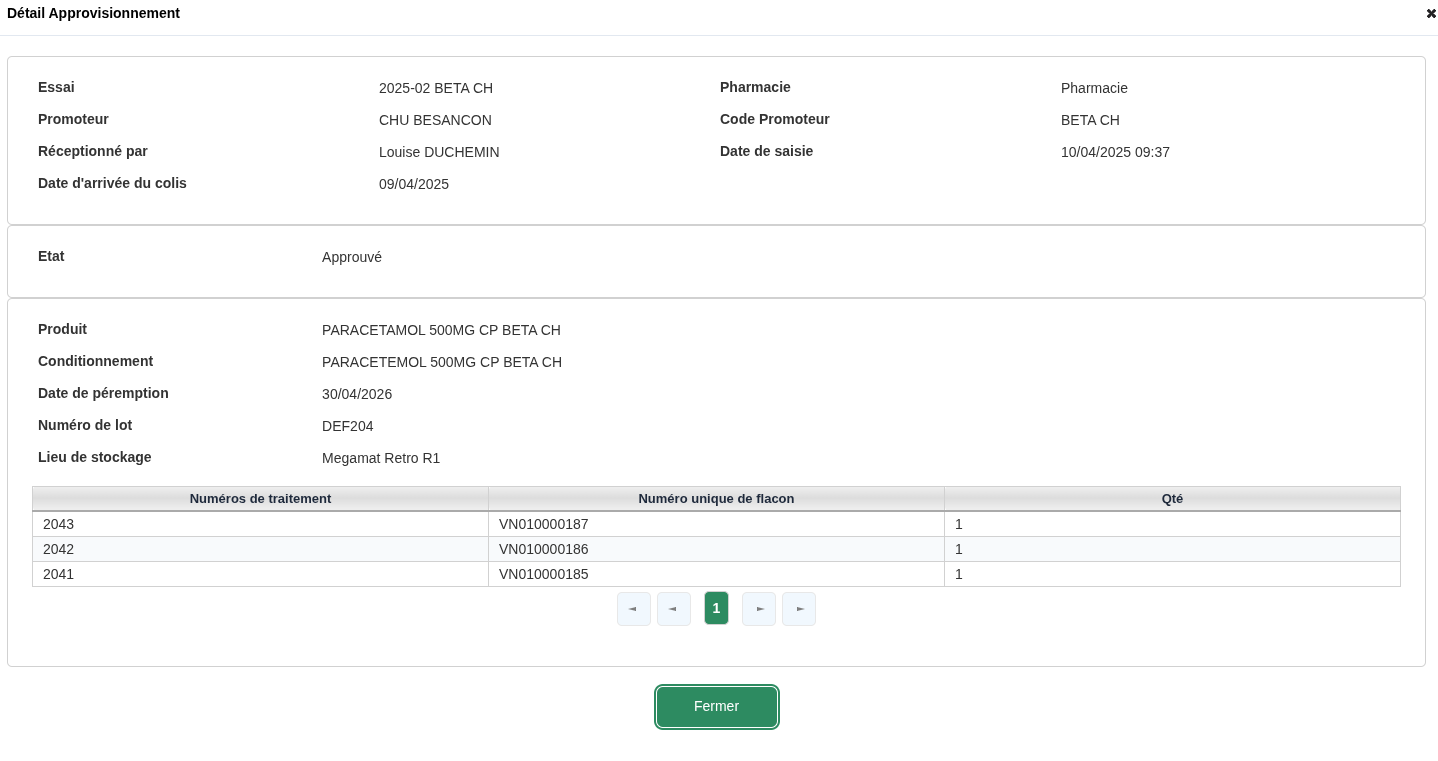Click the Fermer button
The width and height of the screenshot is (1438, 761).
point(716,707)
